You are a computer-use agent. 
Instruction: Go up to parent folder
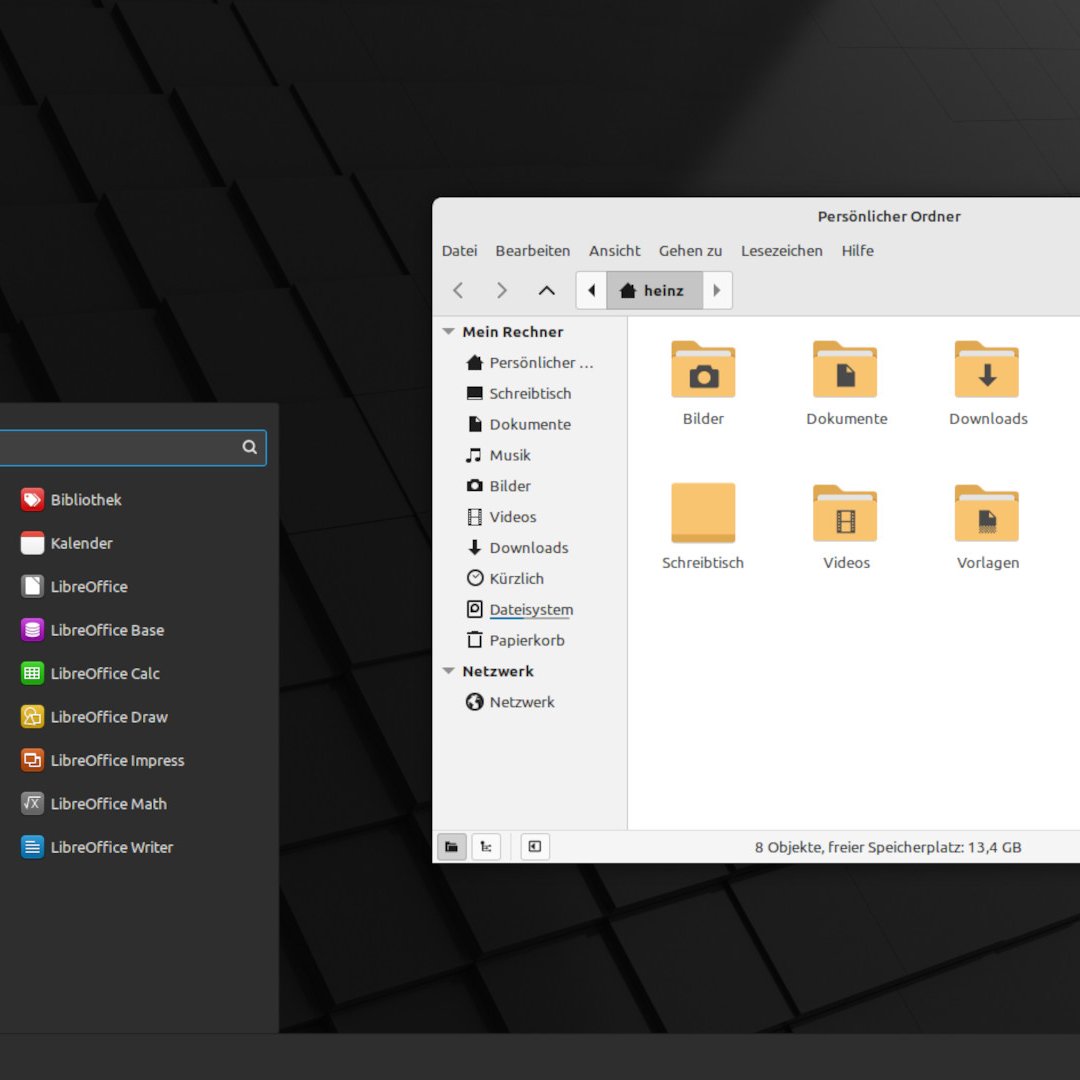[x=546, y=291]
